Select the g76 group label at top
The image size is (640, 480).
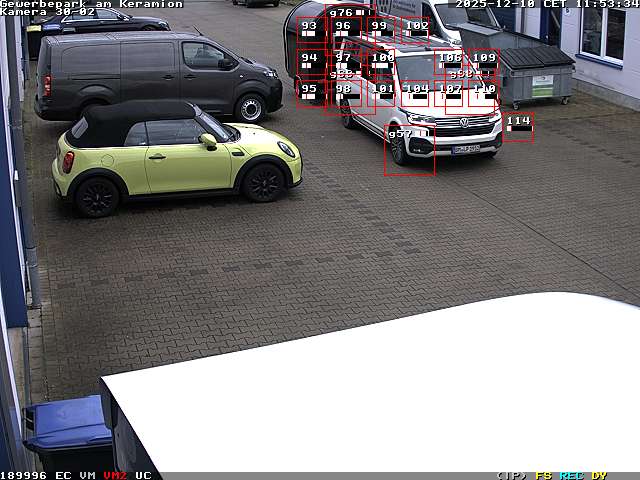click(x=341, y=13)
